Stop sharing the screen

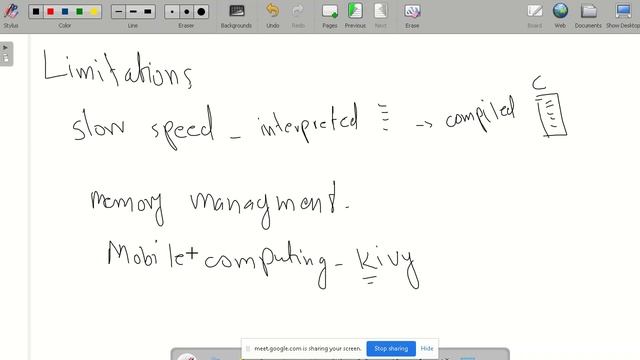[x=391, y=349]
